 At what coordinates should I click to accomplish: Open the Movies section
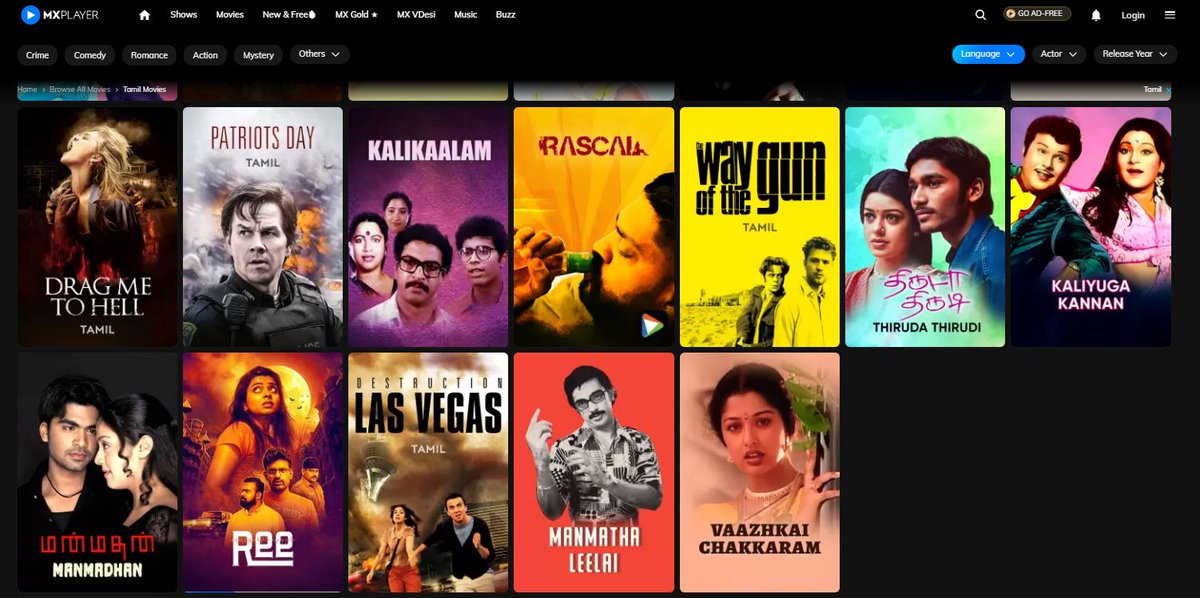point(230,15)
